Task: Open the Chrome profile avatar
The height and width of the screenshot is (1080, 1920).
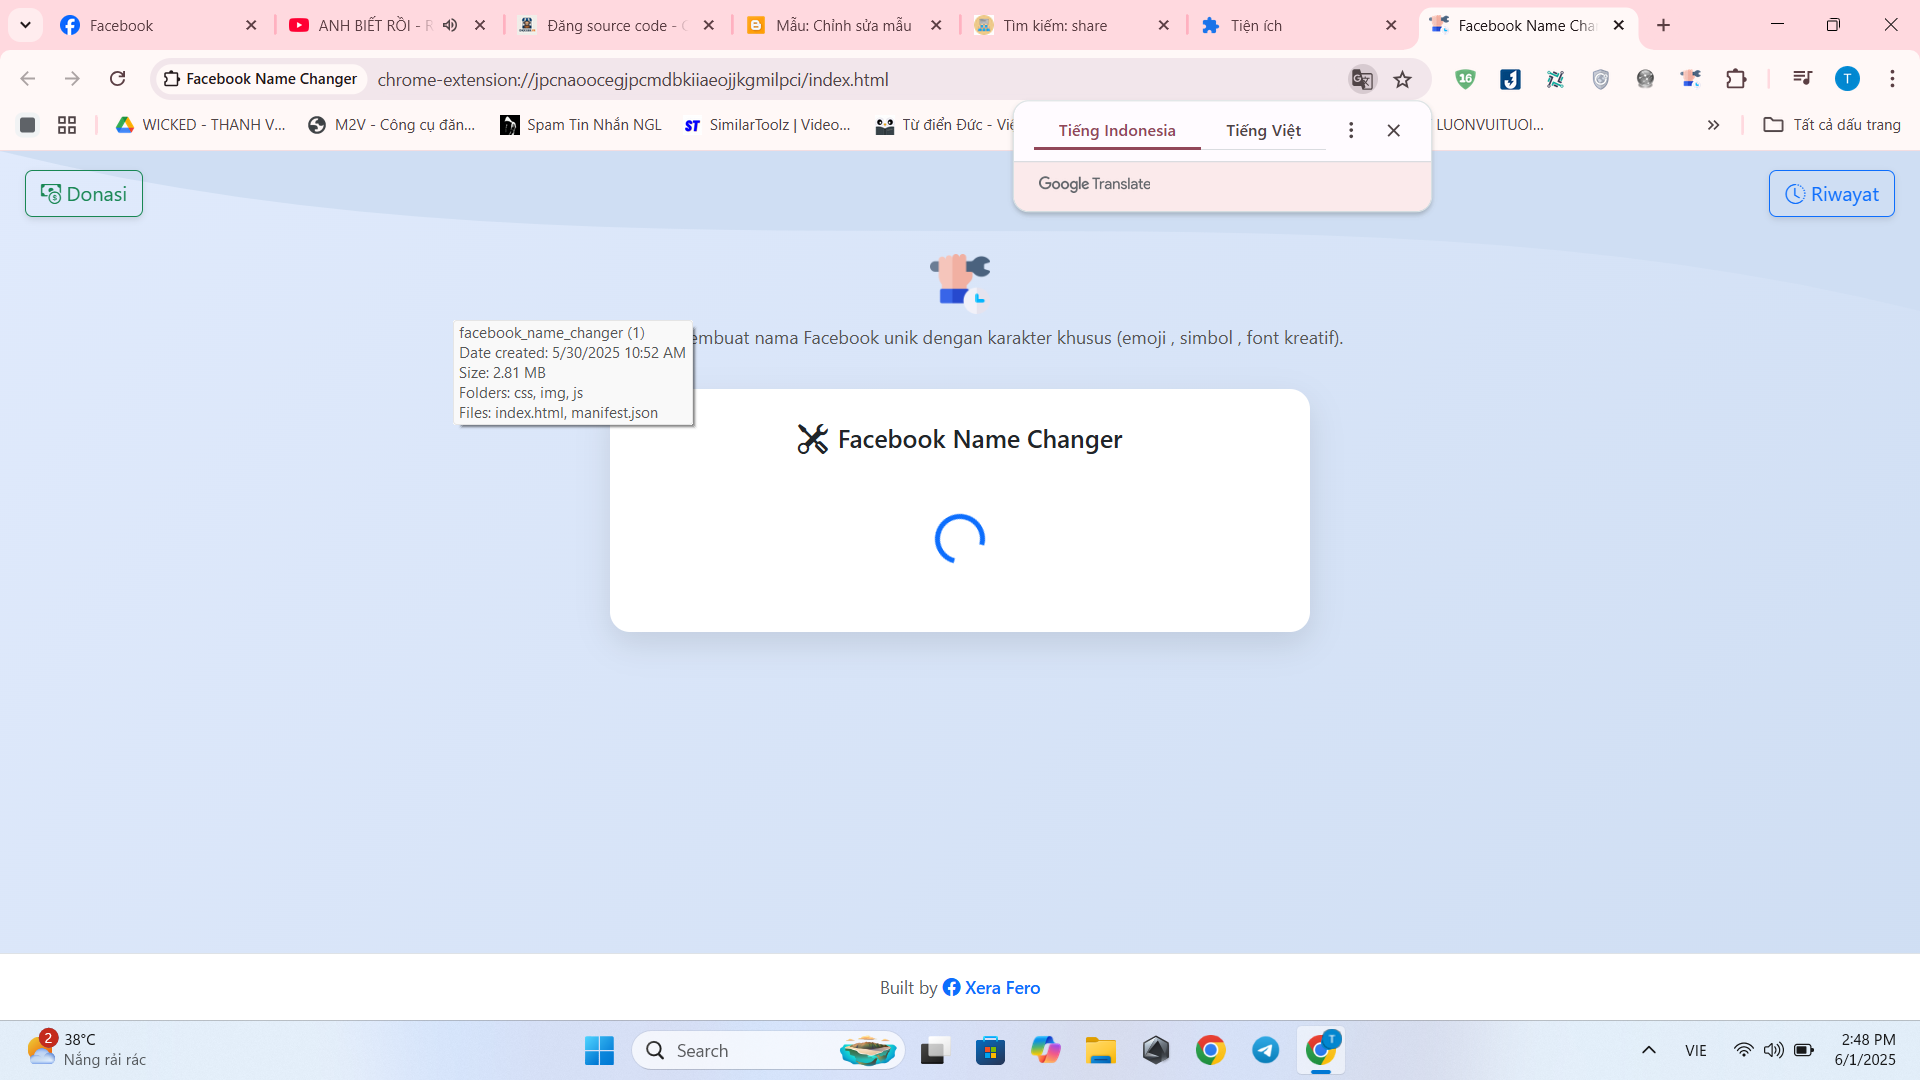Action: click(x=1847, y=79)
